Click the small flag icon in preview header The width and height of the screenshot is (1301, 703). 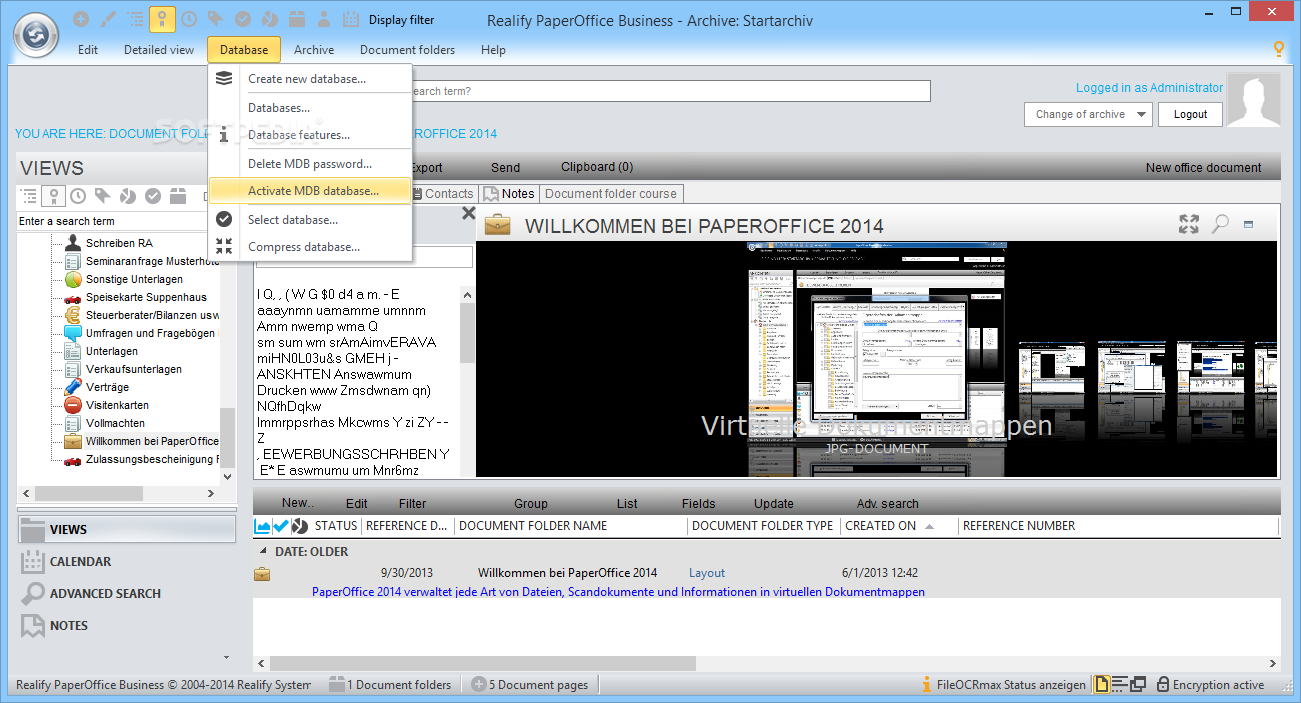tap(1249, 224)
